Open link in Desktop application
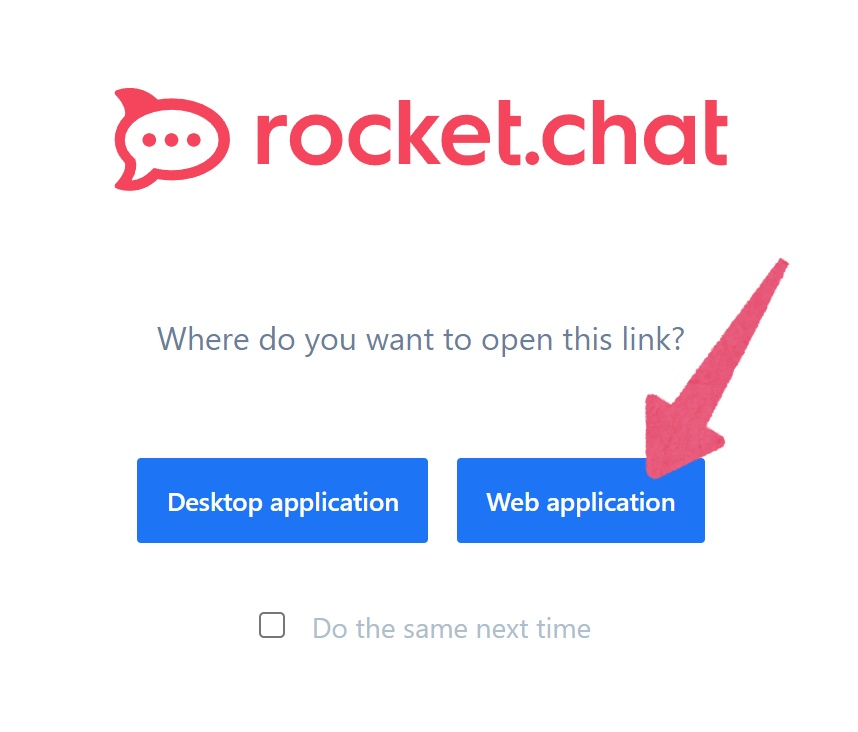This screenshot has height=732, width=858. pos(282,500)
